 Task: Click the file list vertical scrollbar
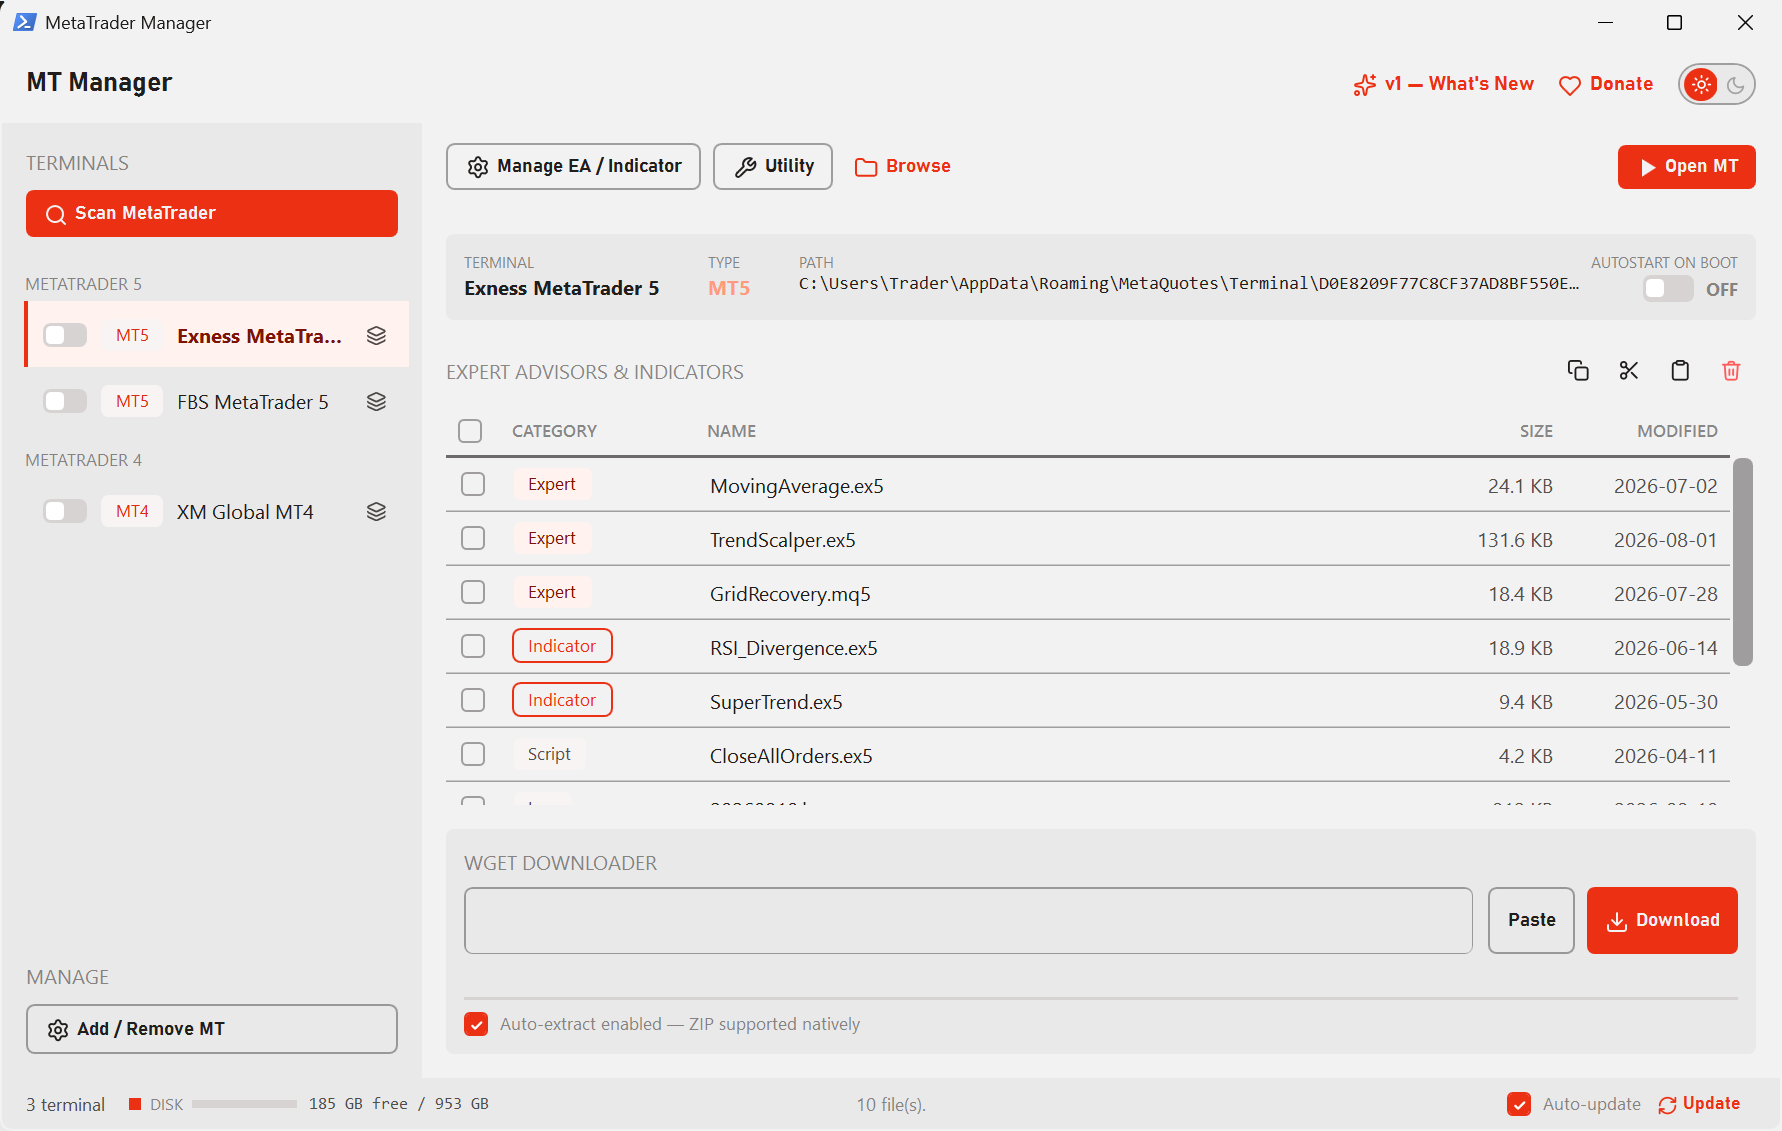(x=1743, y=562)
